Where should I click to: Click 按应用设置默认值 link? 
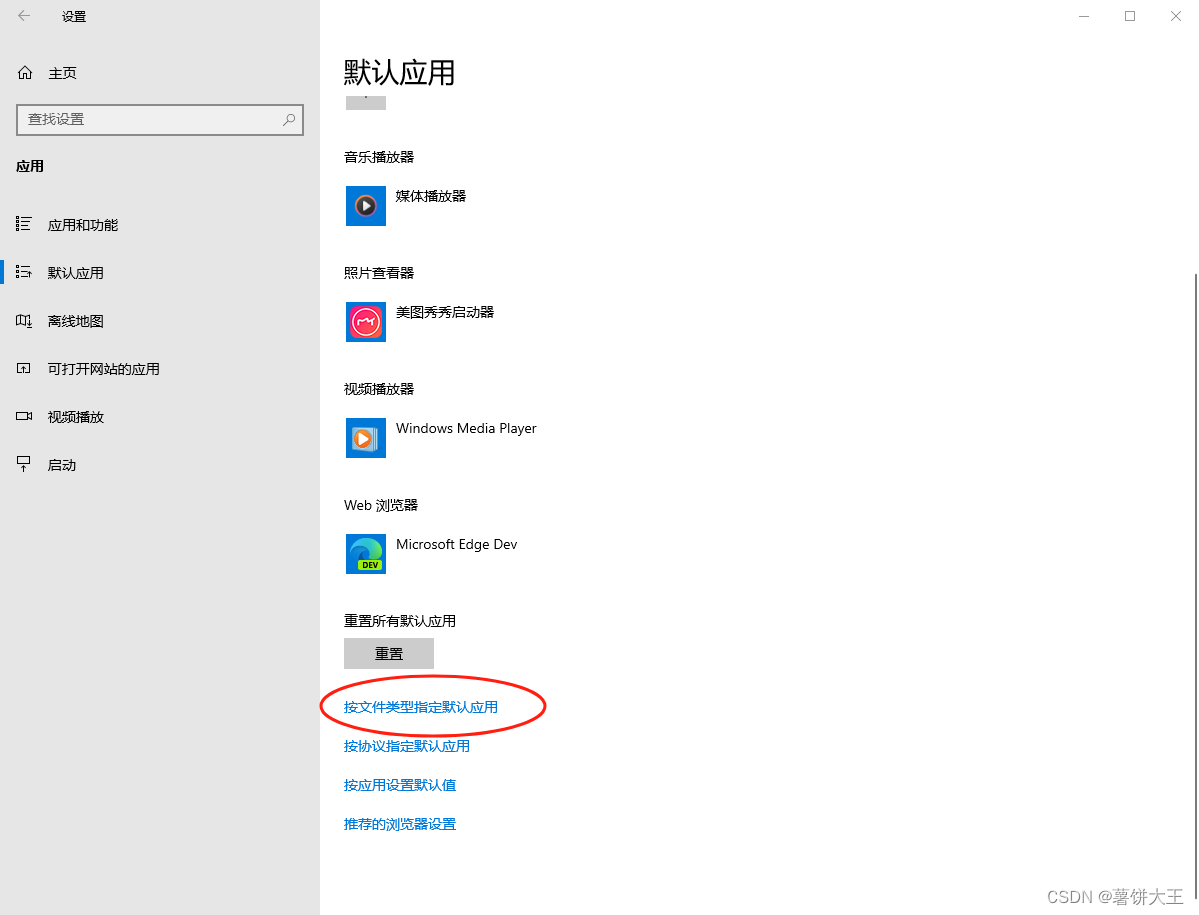[400, 785]
